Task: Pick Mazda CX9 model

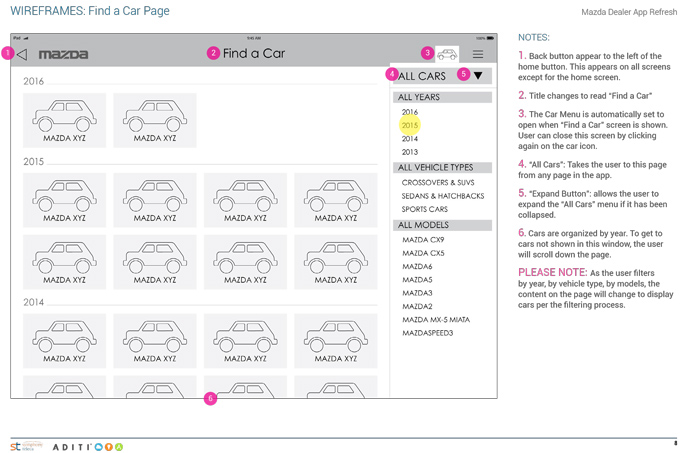Action: point(423,240)
